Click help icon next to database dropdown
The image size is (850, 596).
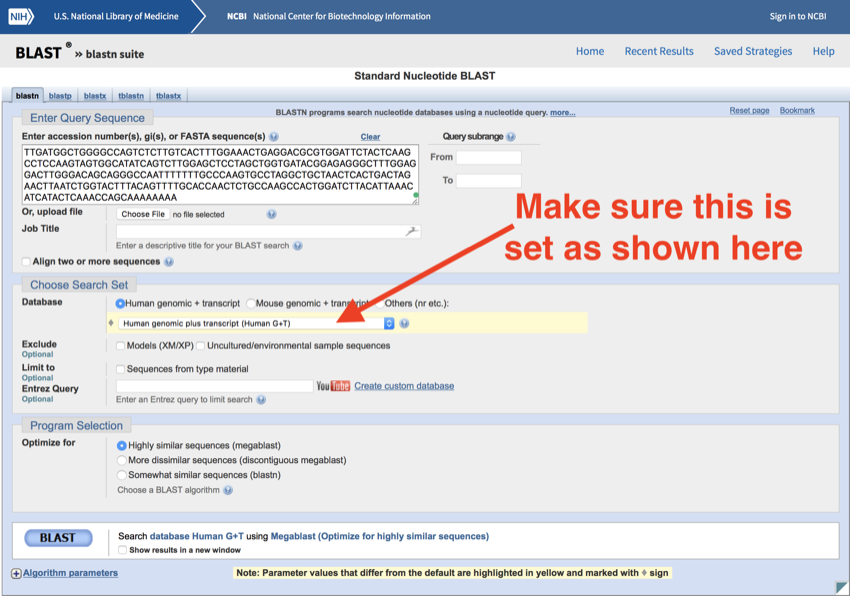(x=404, y=324)
